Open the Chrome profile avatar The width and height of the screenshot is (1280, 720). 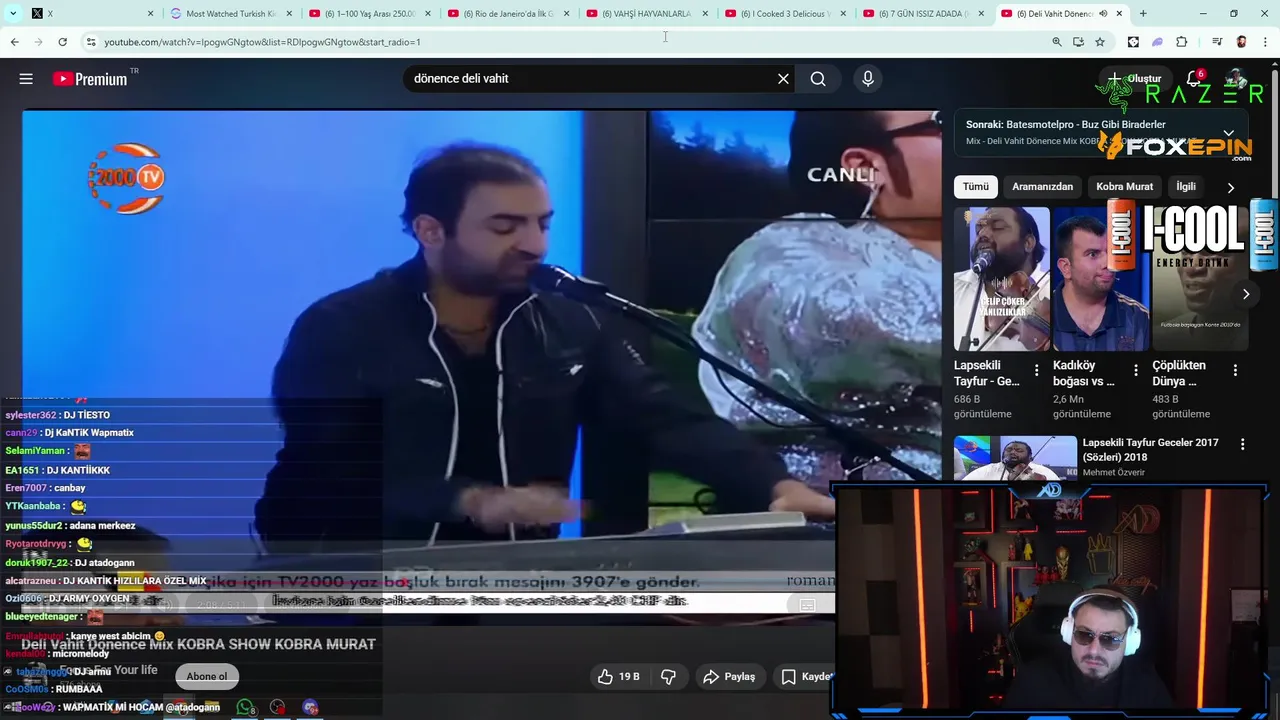[x=1241, y=42]
